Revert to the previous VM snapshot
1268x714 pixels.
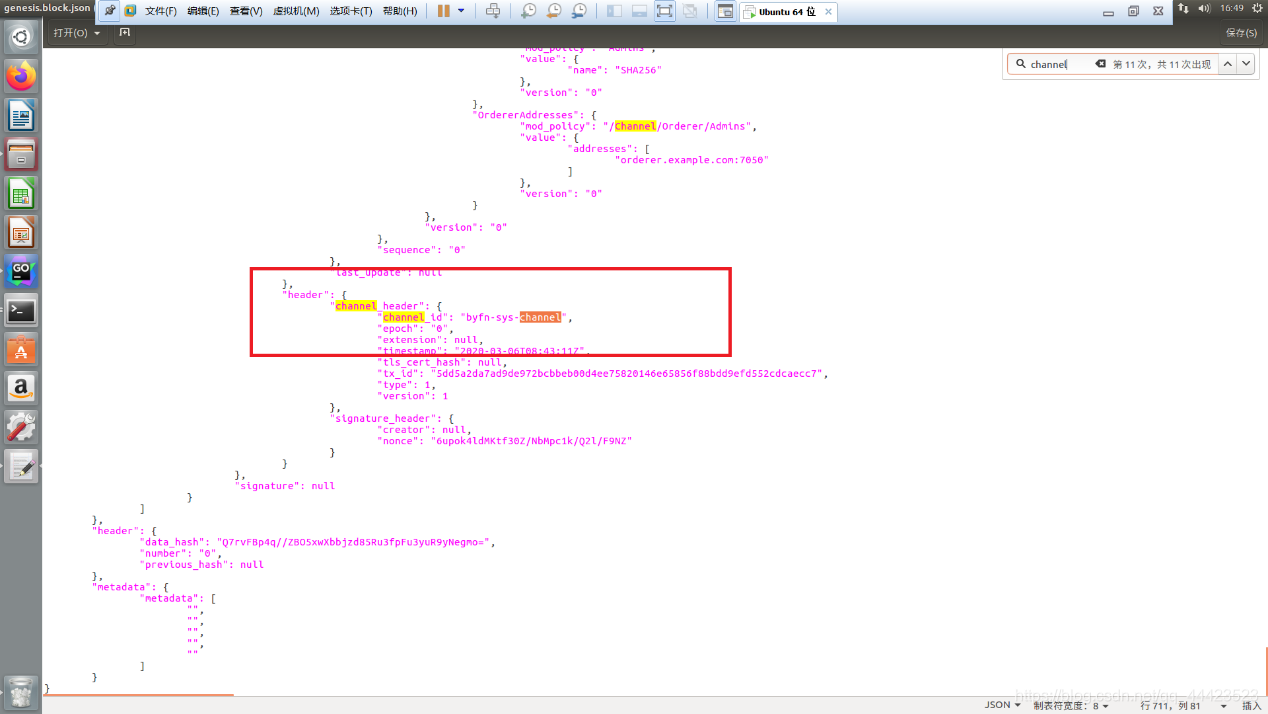pos(554,11)
